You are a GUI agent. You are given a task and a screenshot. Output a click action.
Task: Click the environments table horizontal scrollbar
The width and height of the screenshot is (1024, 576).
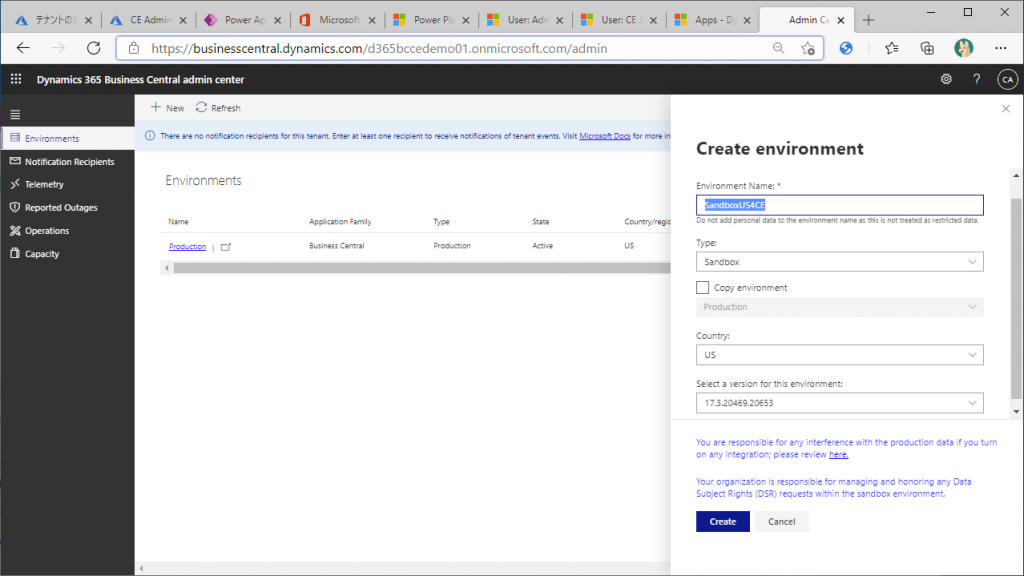[422, 268]
